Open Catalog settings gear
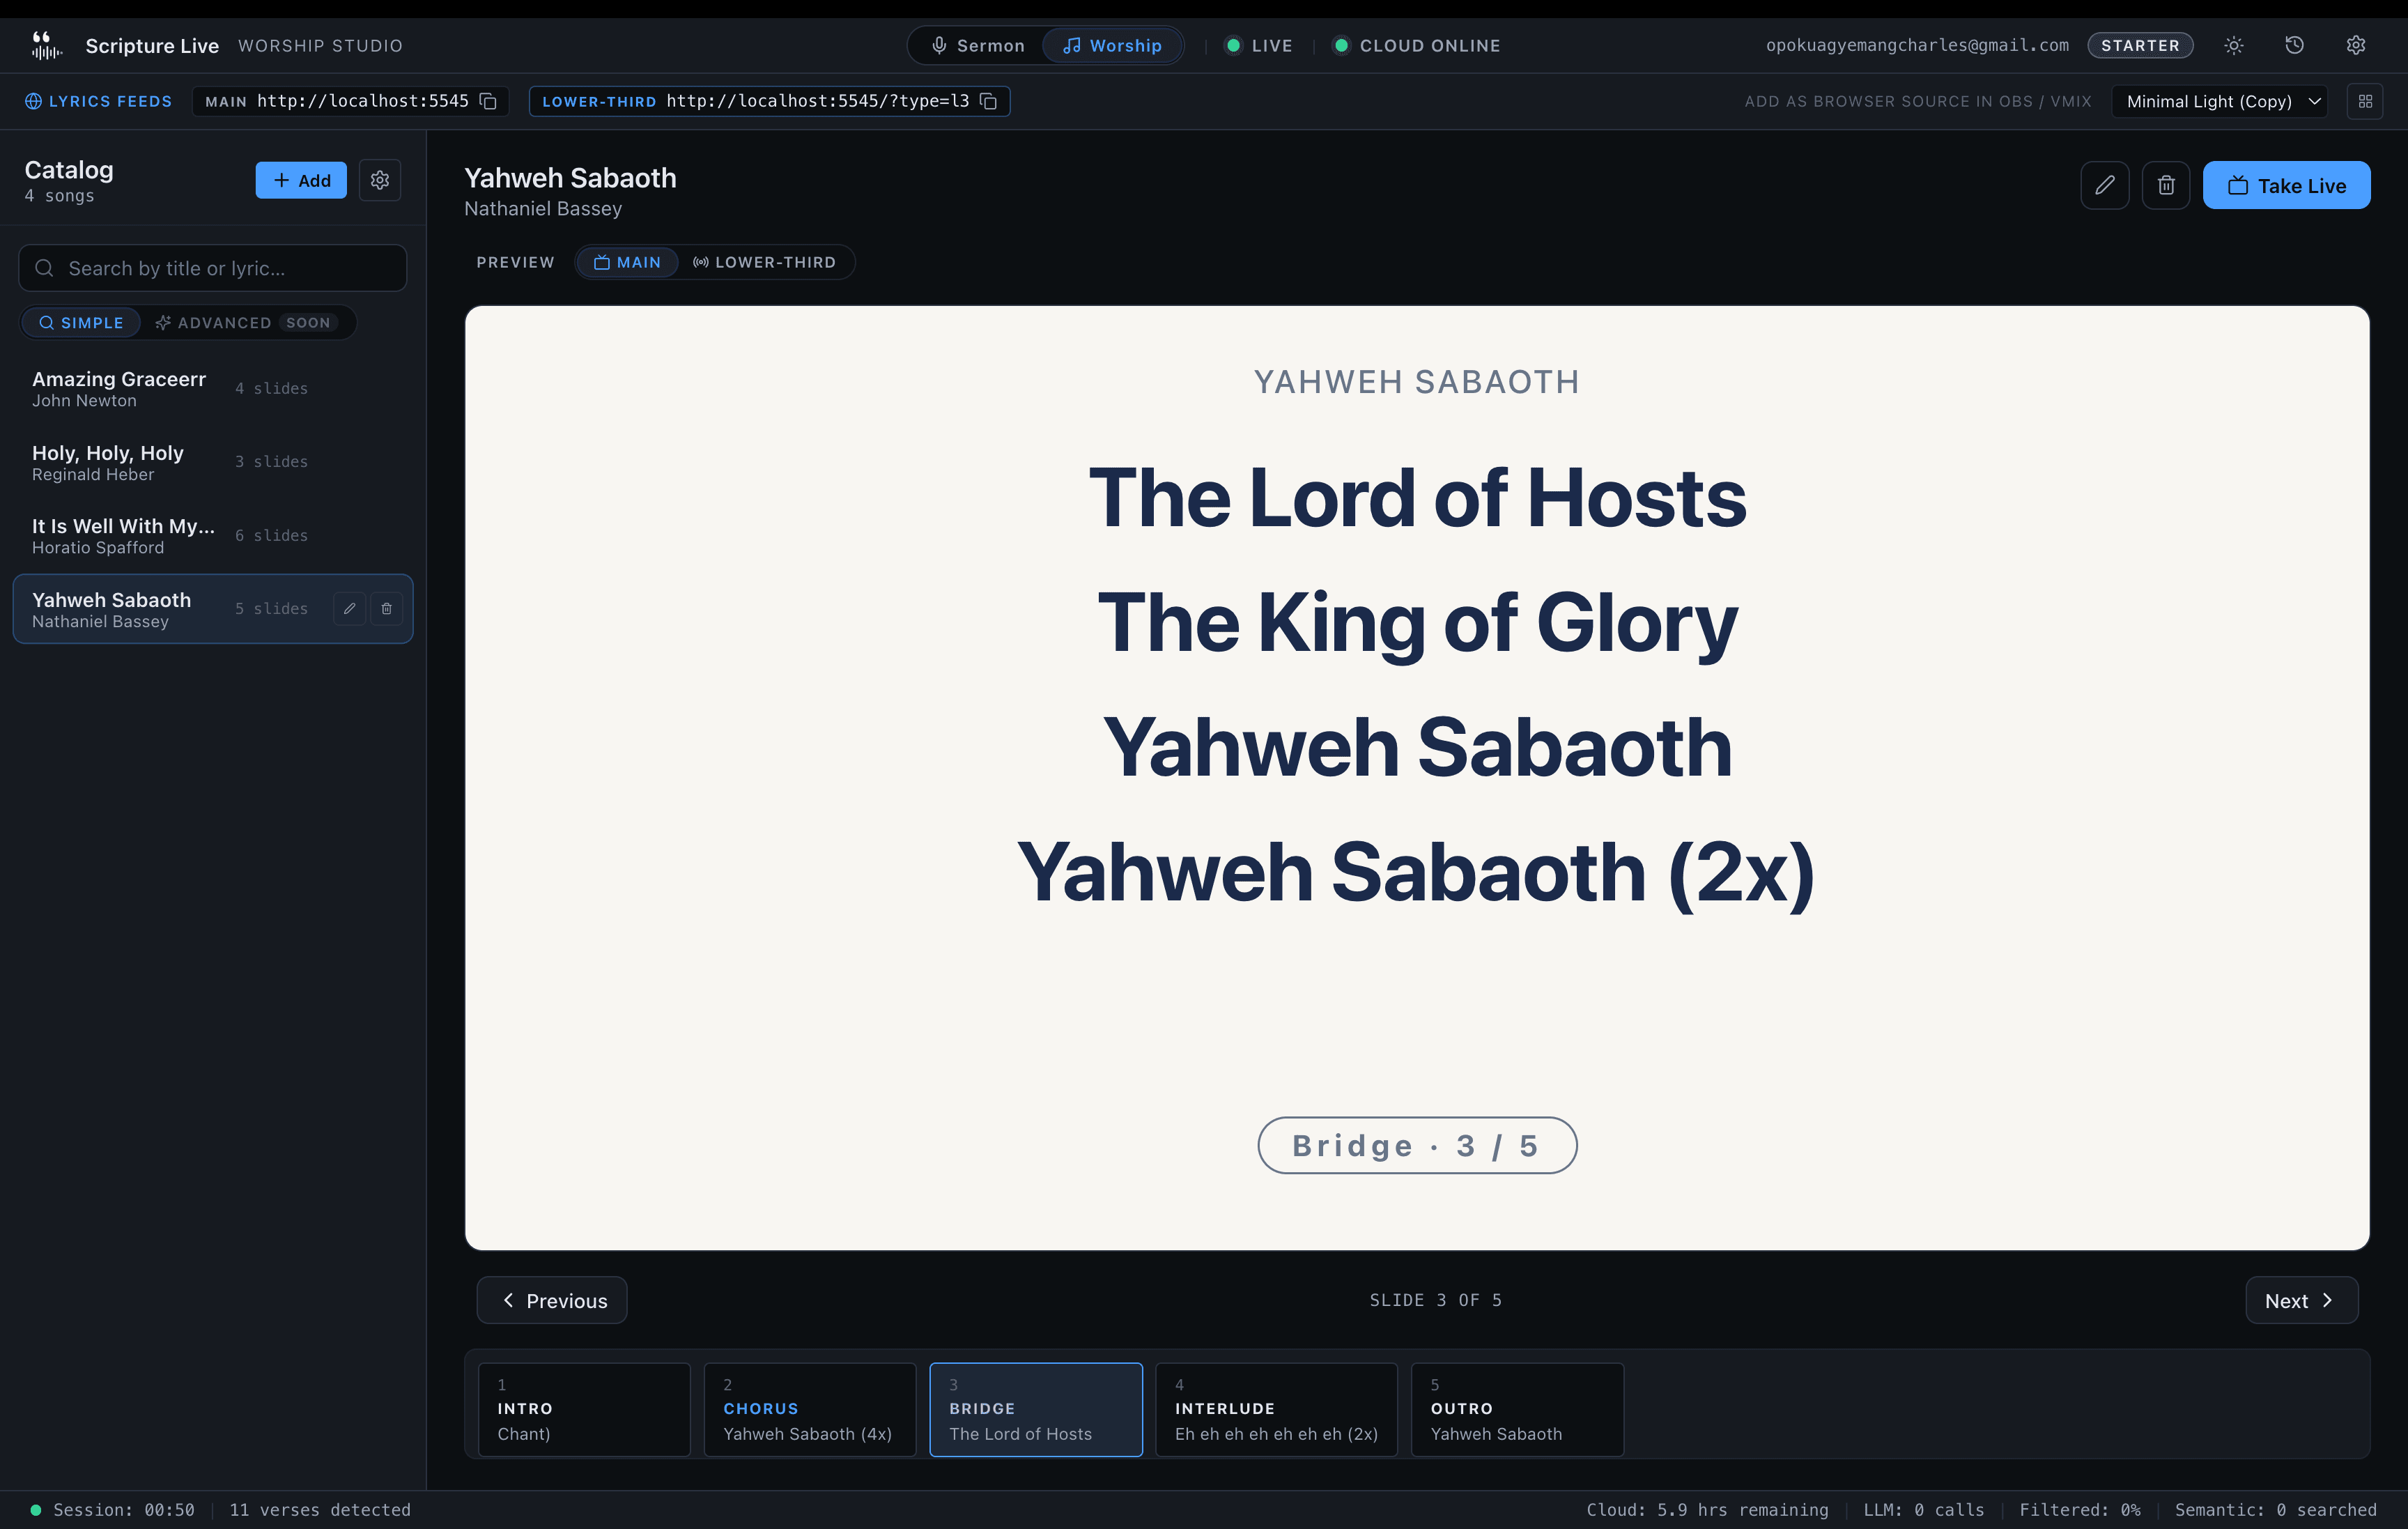 (380, 180)
